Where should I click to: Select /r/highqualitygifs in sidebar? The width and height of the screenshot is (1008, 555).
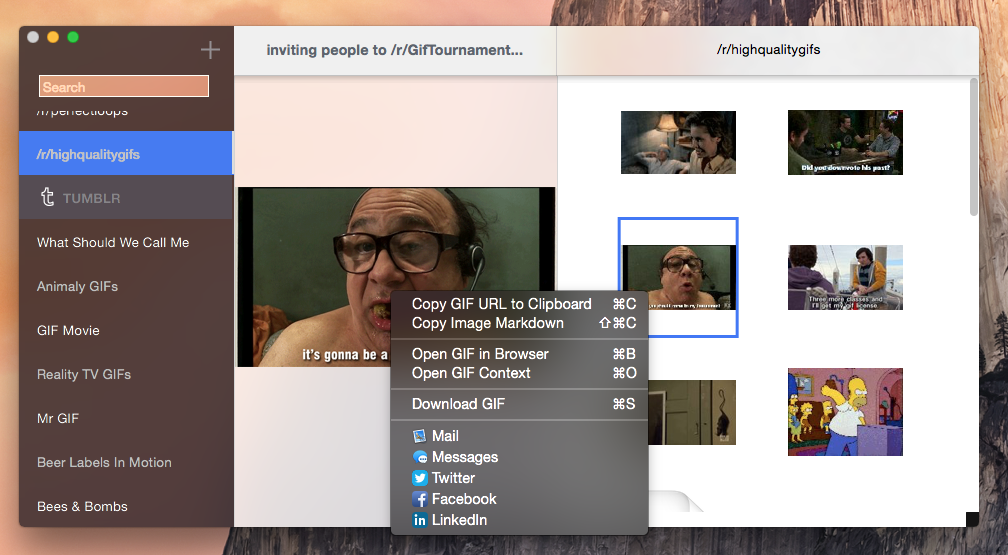click(x=126, y=153)
